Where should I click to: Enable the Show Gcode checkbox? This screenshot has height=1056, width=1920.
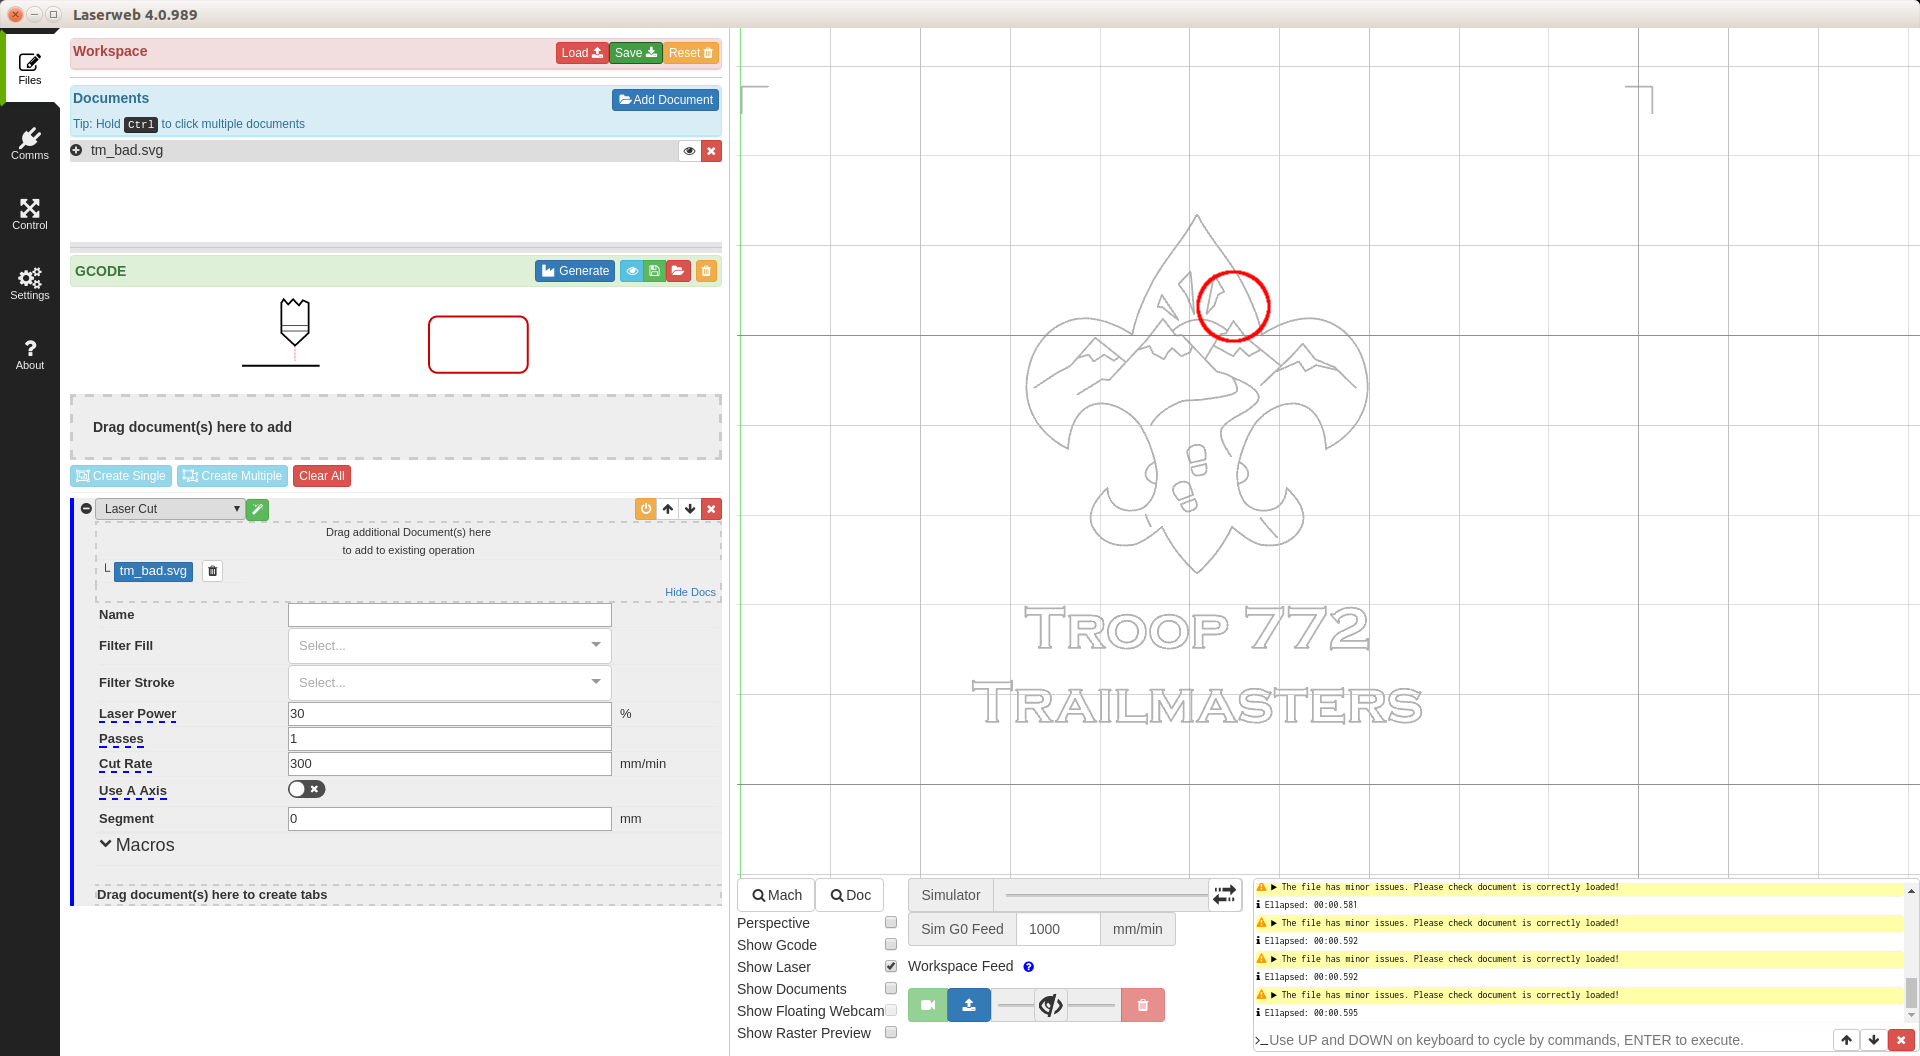pos(891,944)
